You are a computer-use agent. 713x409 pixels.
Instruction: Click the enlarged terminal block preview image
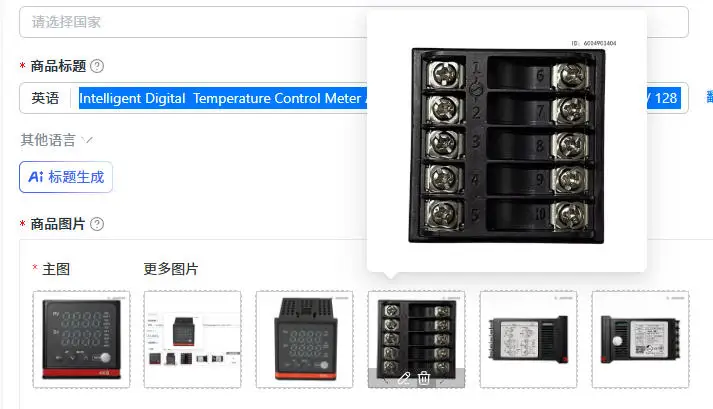pyautogui.click(x=507, y=146)
